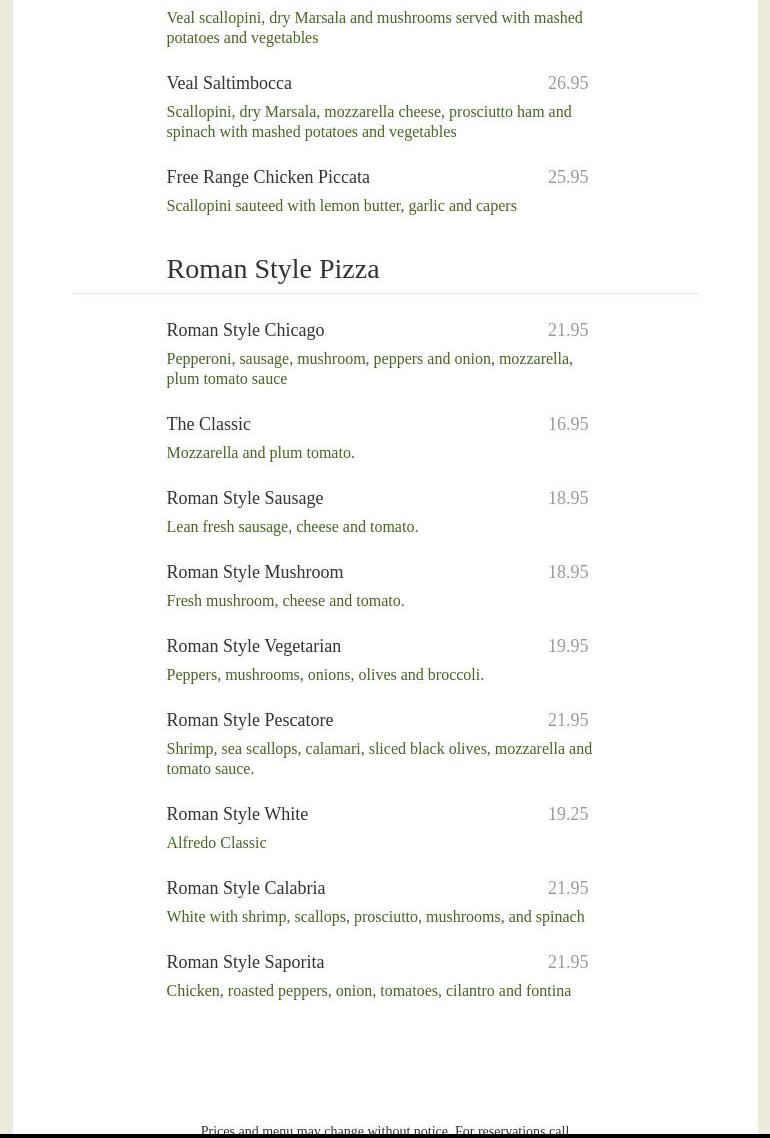Select the Roman Style Calabria item

tap(245, 888)
